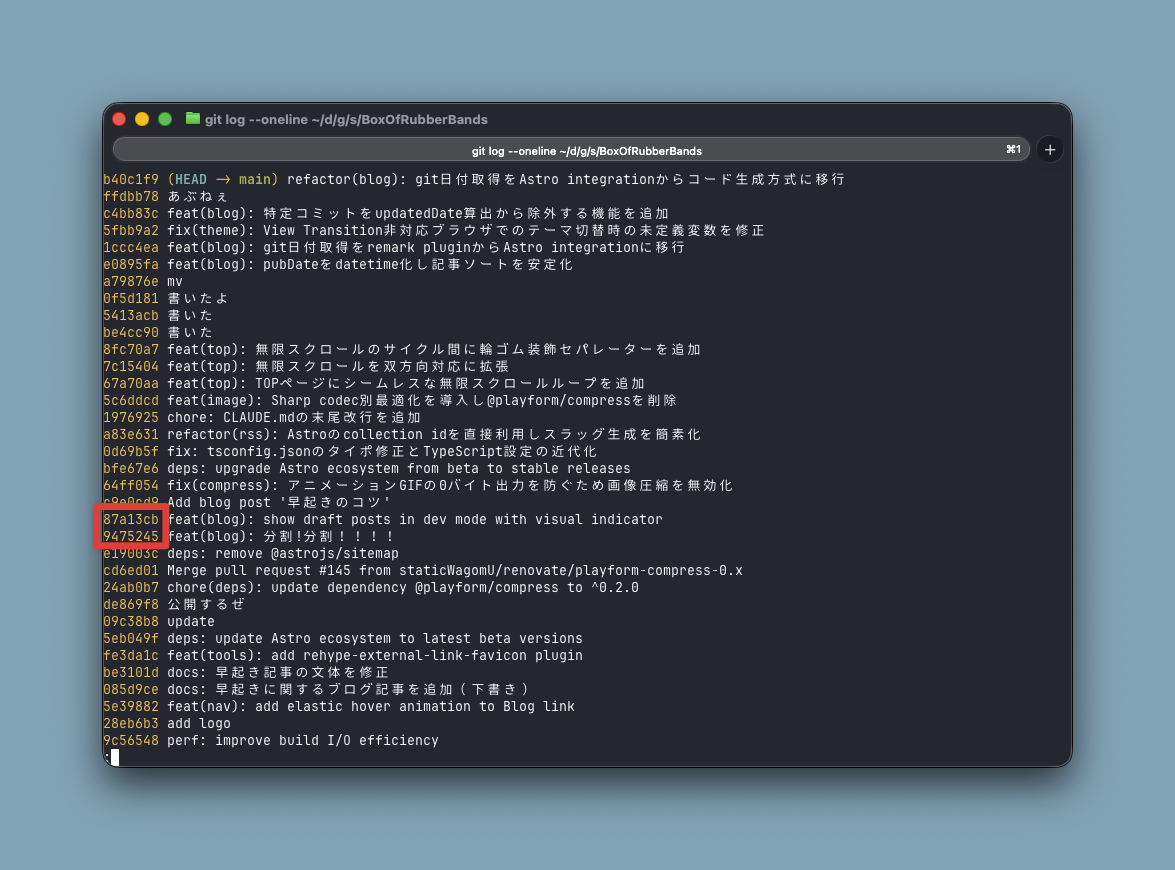The width and height of the screenshot is (1175, 870).
Task: Click the window title text in title bar
Action: point(346,119)
